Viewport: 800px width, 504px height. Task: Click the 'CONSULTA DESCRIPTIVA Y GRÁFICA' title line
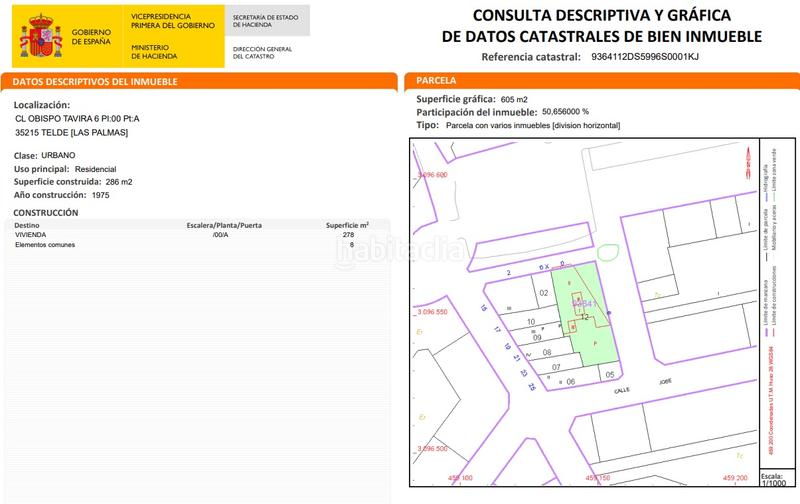click(x=602, y=15)
